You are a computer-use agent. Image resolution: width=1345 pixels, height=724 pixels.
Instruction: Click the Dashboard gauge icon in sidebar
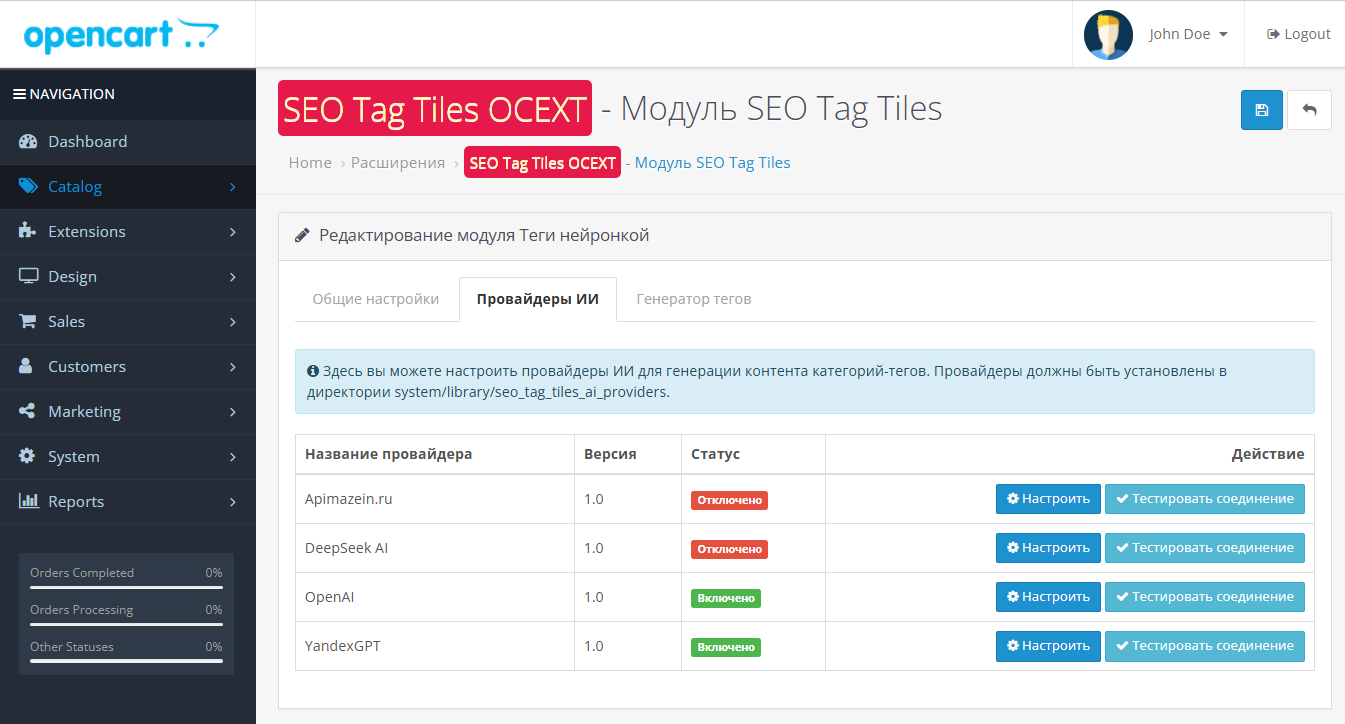pos(28,142)
